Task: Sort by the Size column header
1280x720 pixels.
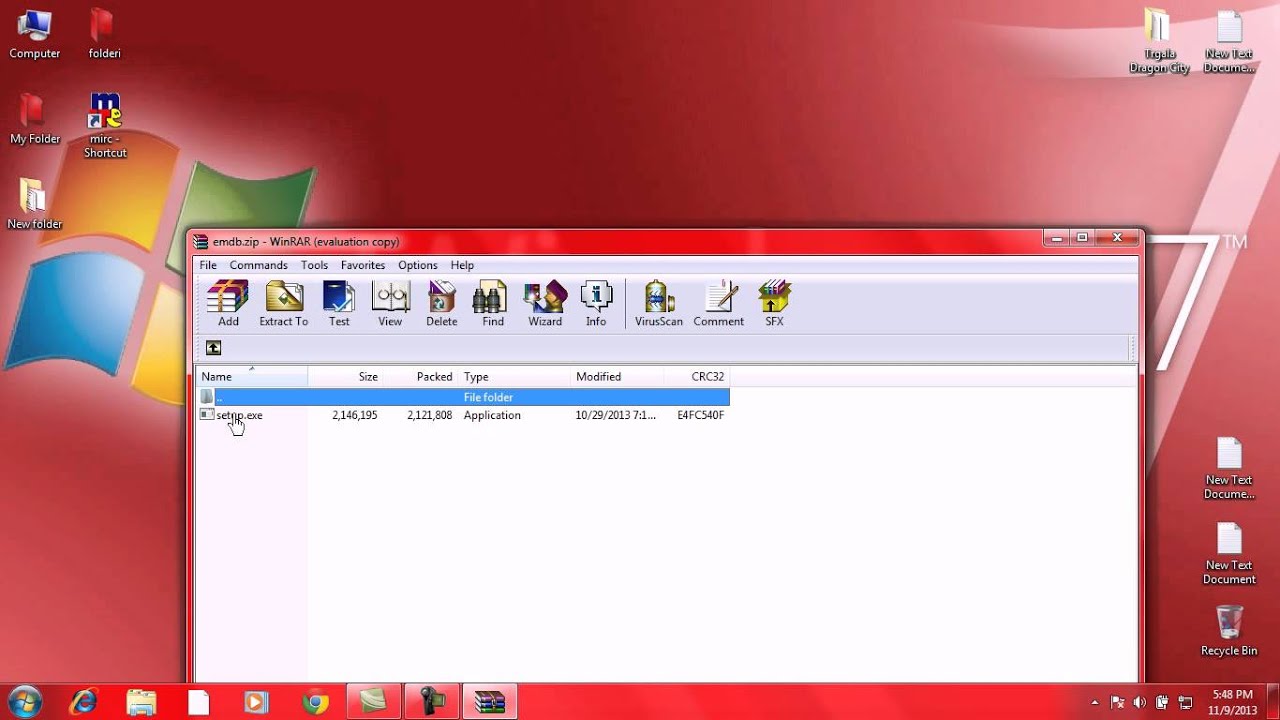Action: tap(346, 377)
